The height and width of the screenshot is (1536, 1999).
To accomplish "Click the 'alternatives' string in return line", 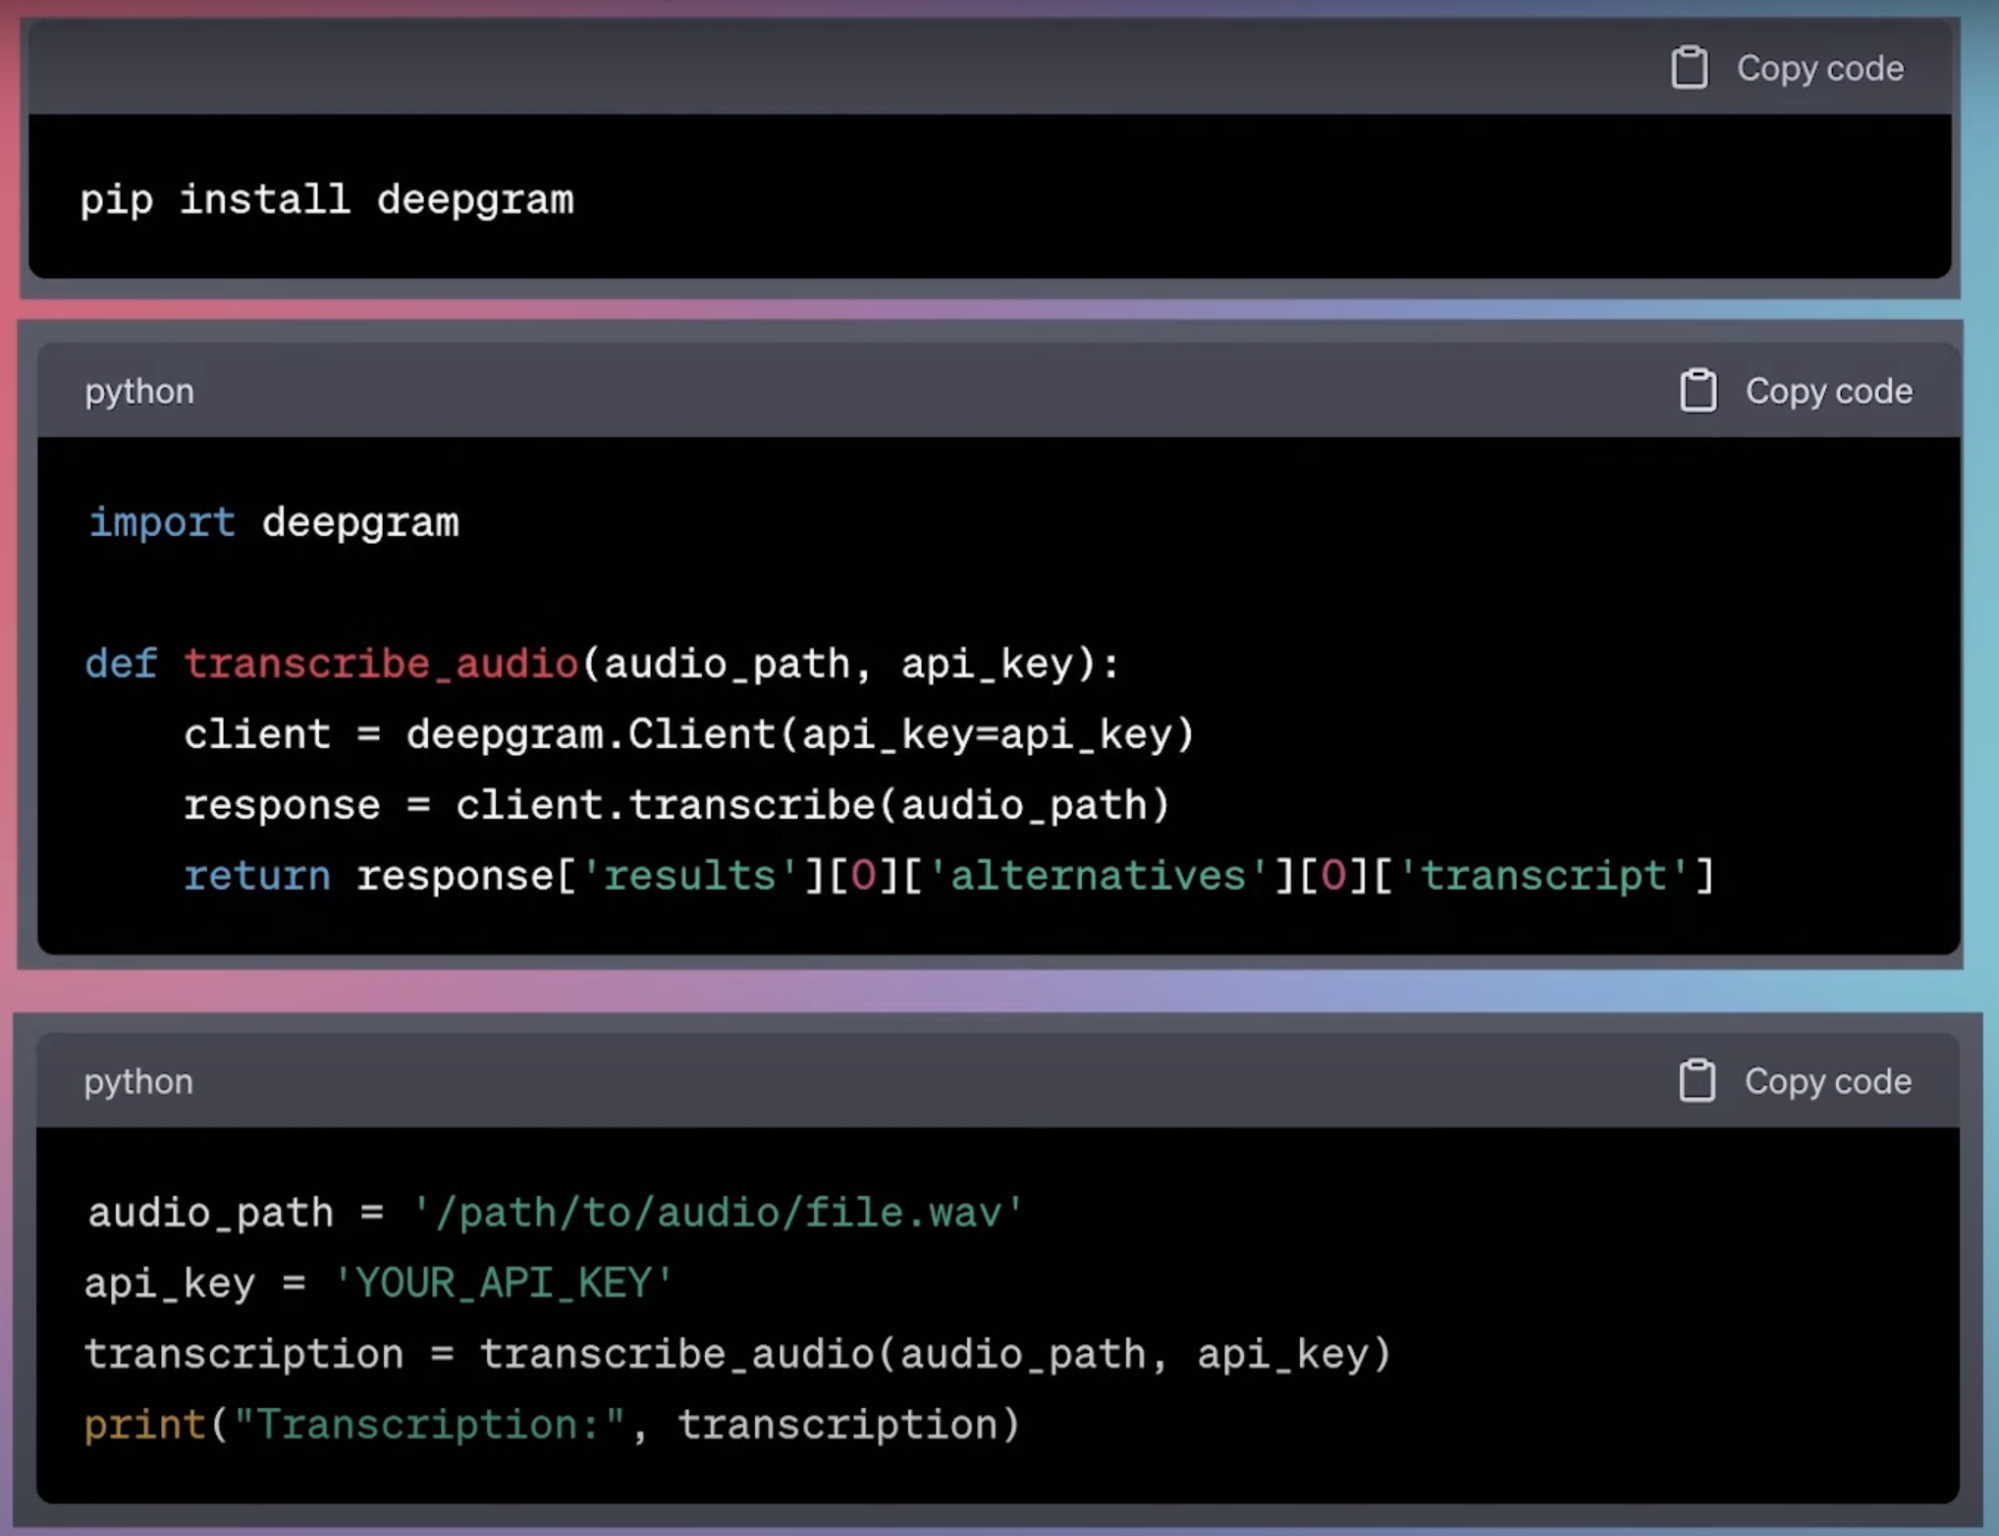I will [1098, 876].
